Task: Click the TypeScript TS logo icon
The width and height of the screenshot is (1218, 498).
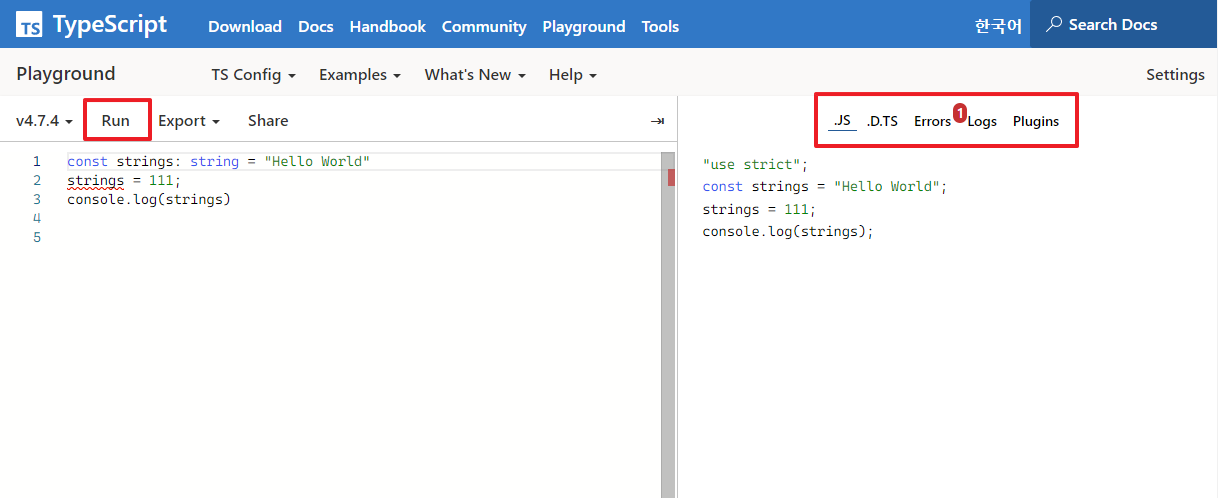Action: coord(30,25)
